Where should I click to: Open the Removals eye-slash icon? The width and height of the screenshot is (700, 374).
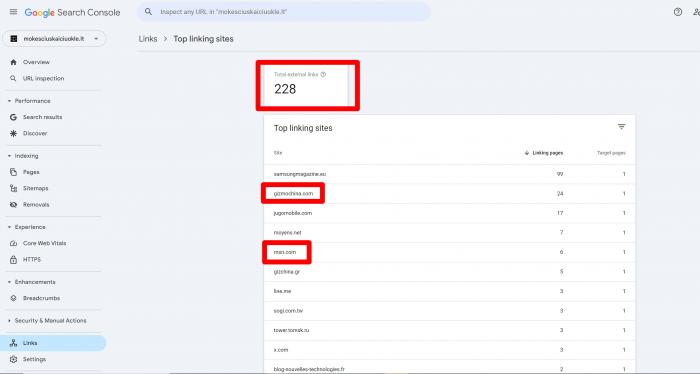pos(13,204)
